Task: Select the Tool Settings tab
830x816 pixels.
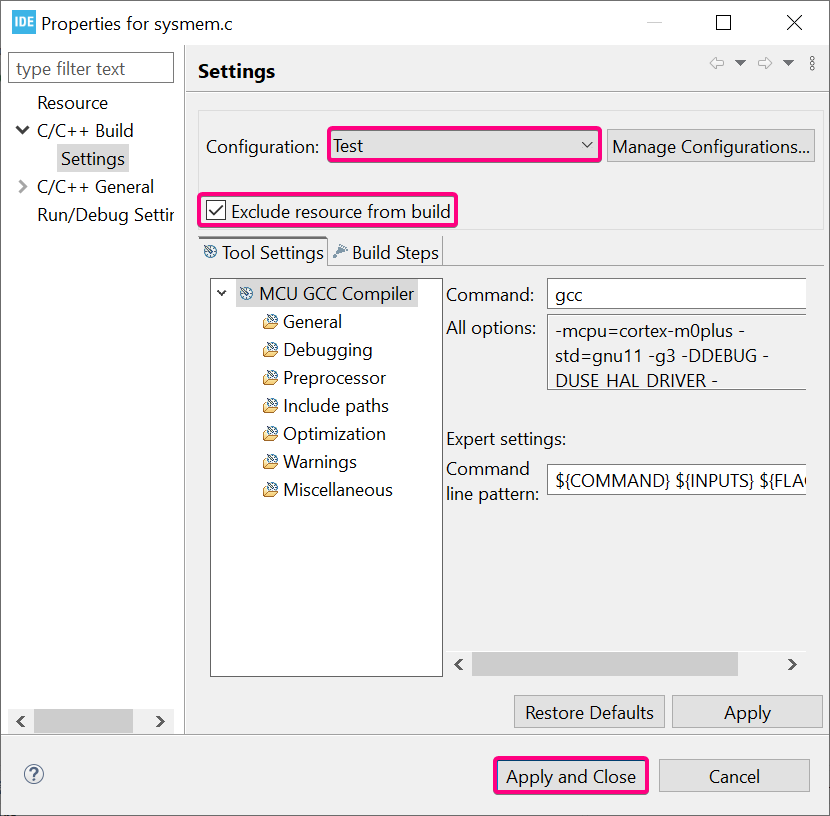Action: pyautogui.click(x=263, y=253)
